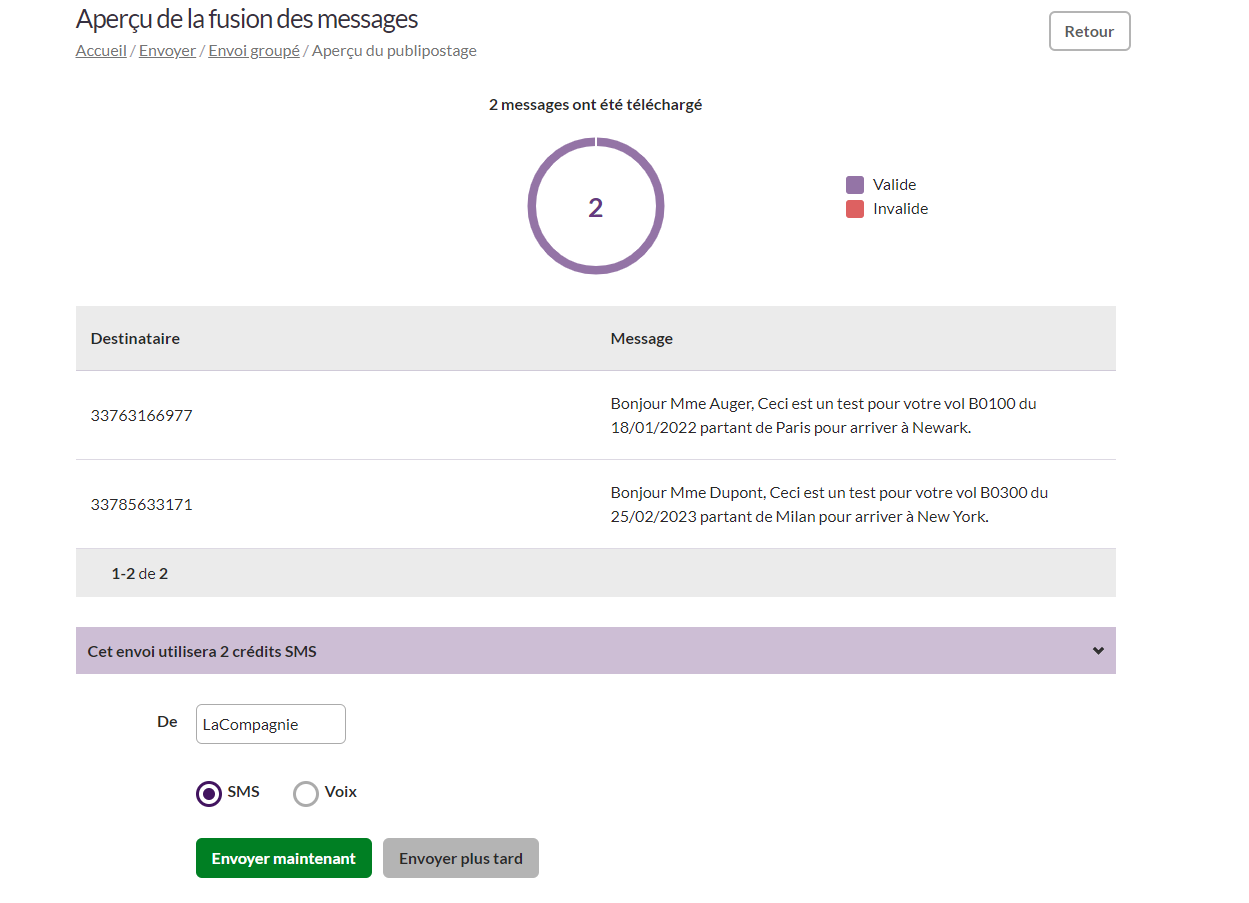Image resolution: width=1249 pixels, height=903 pixels.
Task: Click the purple Valide legend swatch
Action: [x=855, y=185]
